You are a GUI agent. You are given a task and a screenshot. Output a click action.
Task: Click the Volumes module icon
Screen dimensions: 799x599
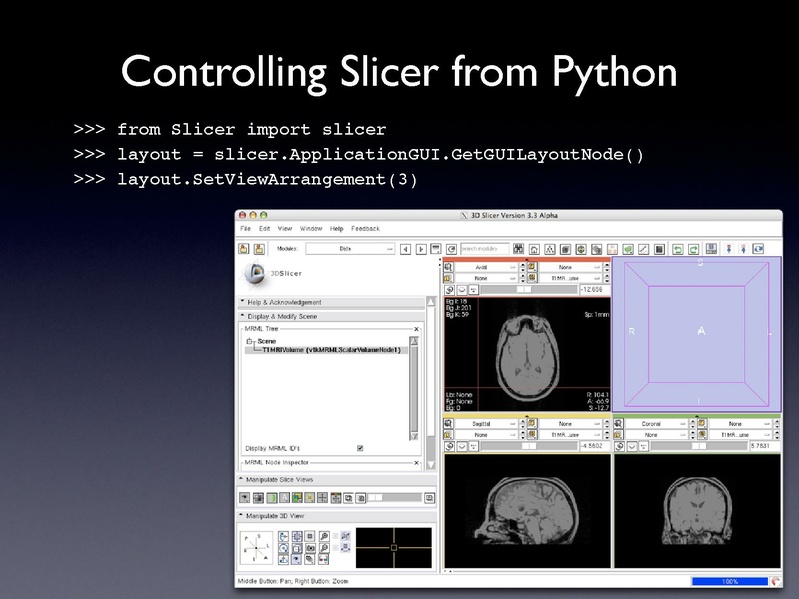[565, 249]
